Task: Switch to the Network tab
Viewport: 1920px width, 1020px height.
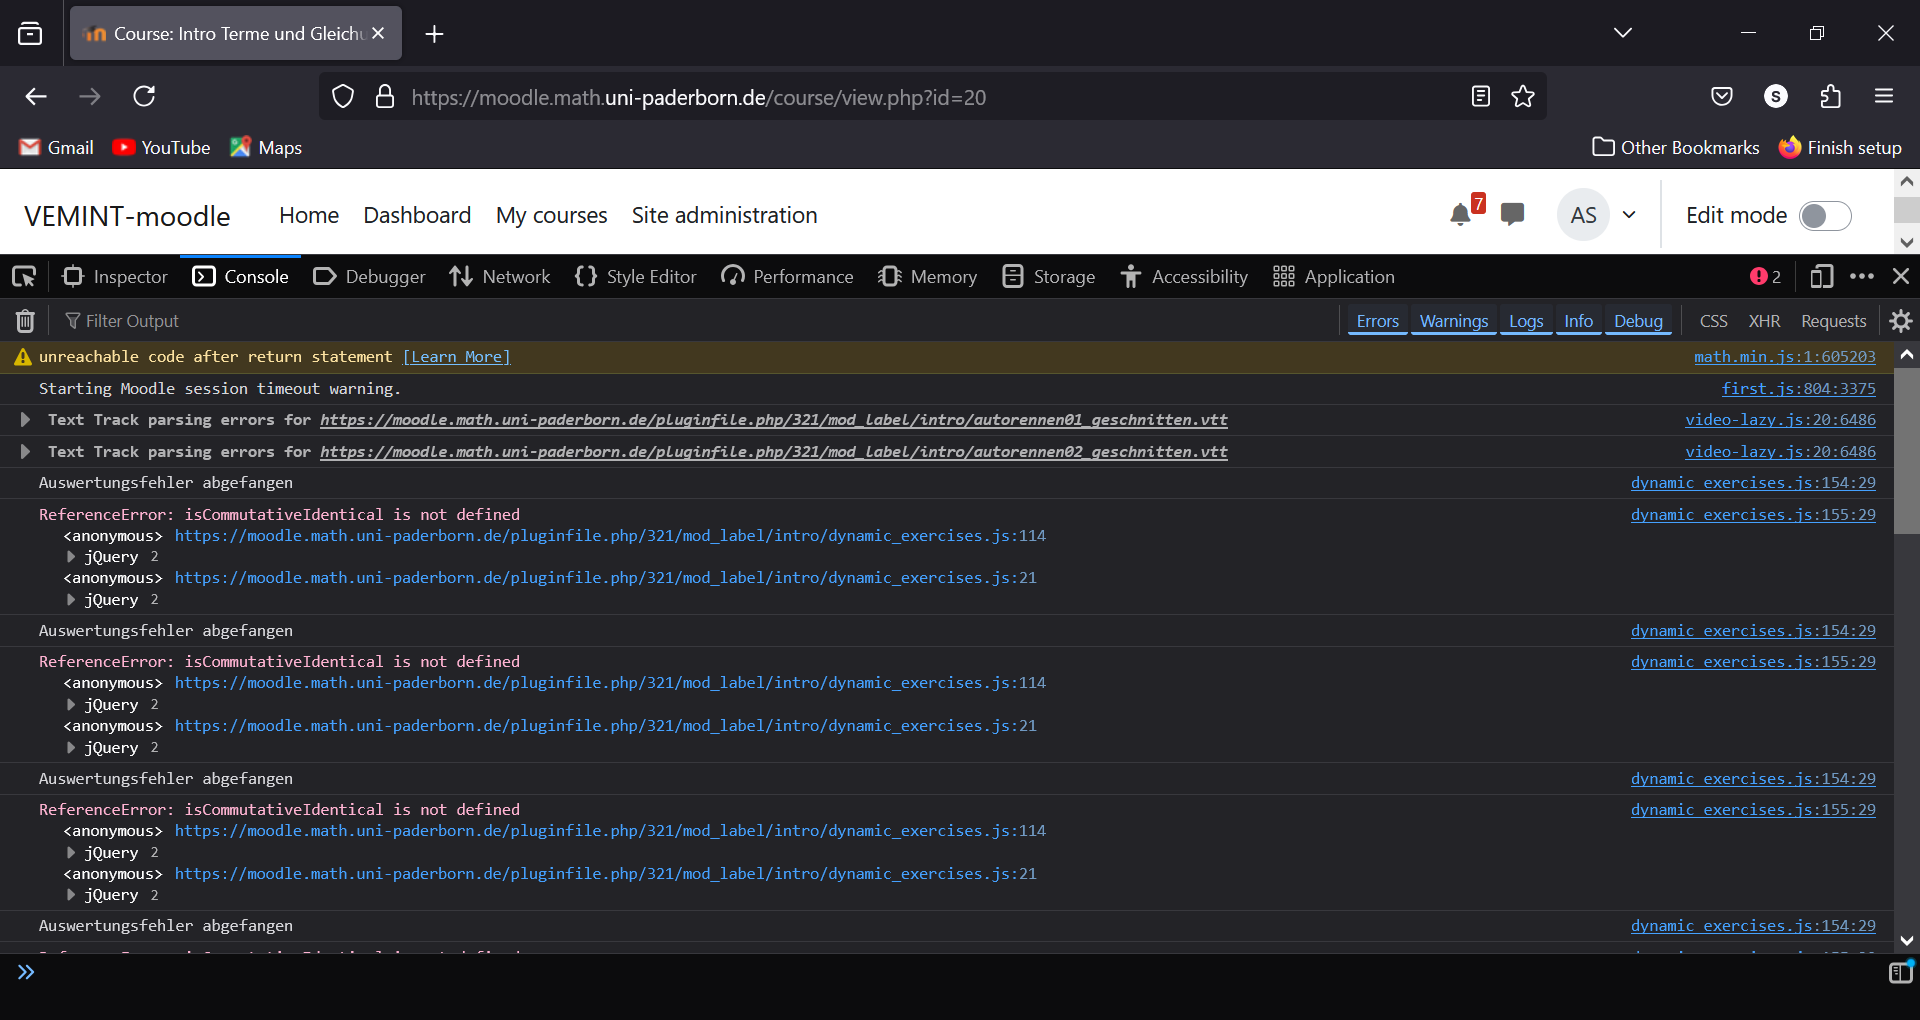Action: [499, 277]
